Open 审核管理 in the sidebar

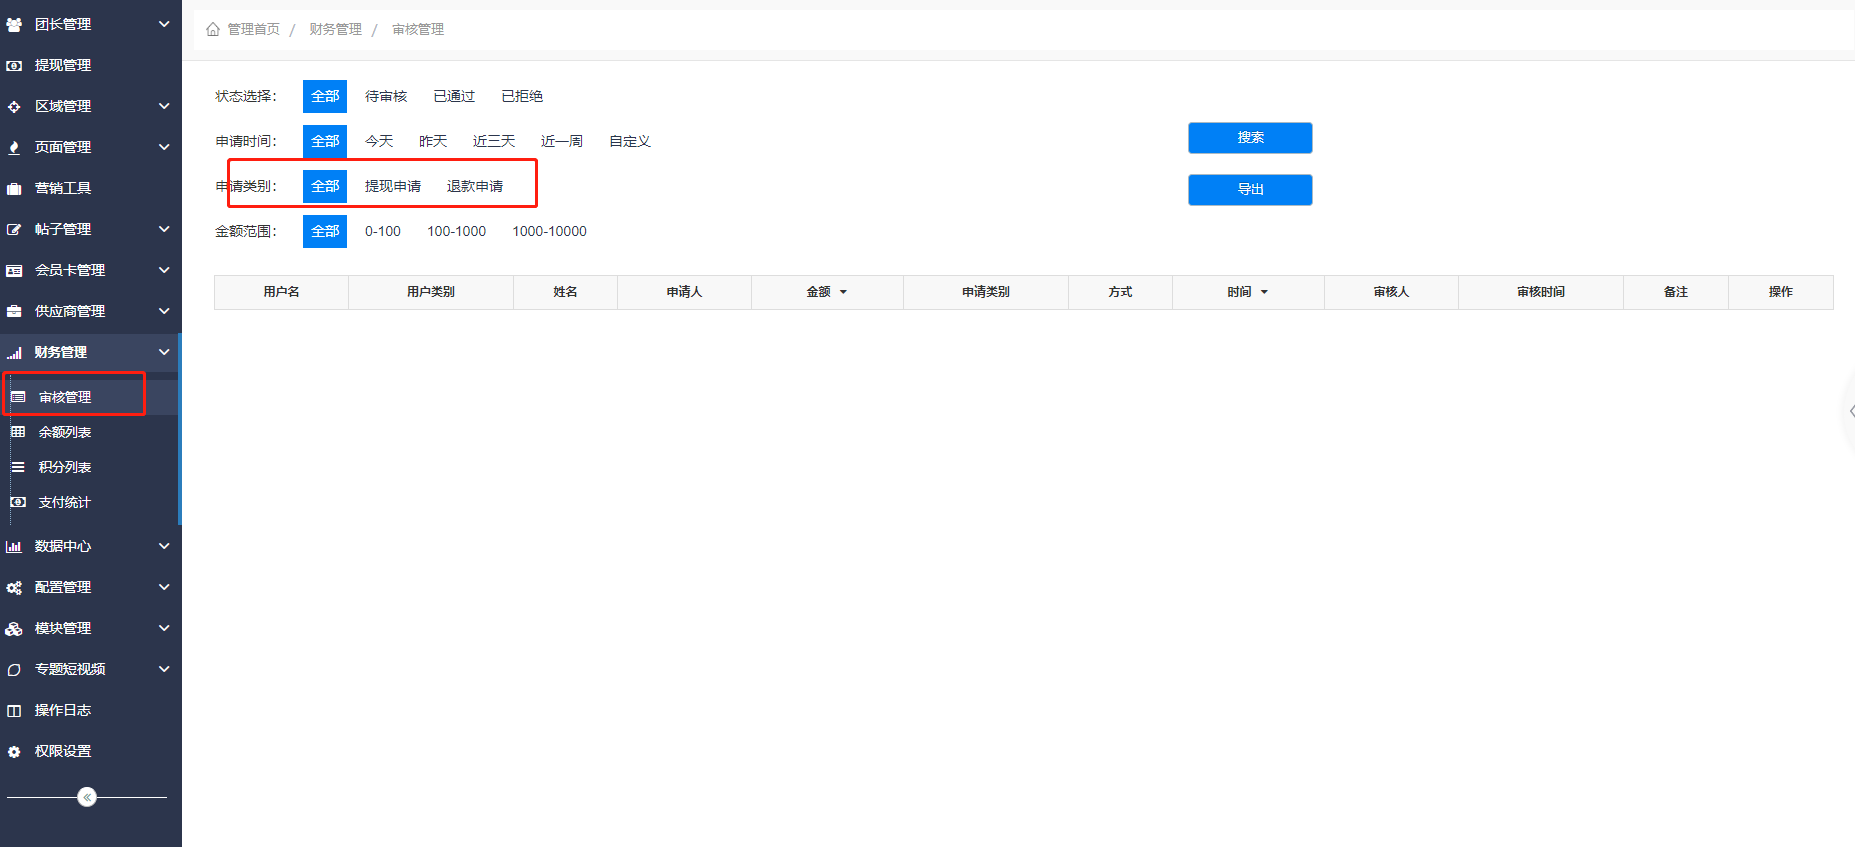coord(65,397)
